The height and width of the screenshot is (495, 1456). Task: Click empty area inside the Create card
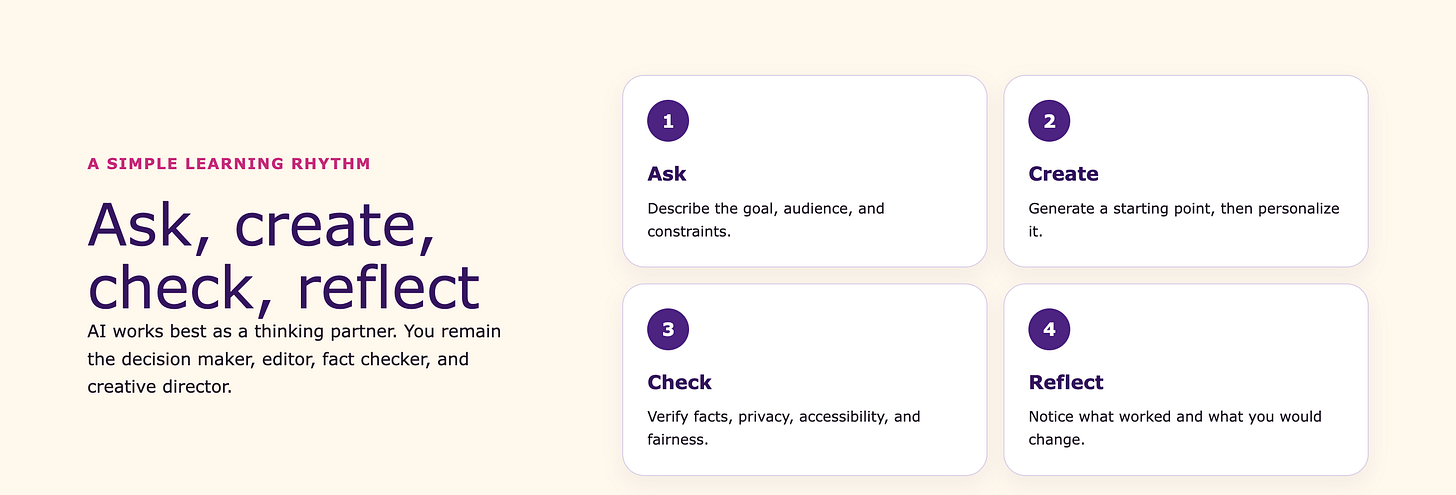pos(1230,125)
